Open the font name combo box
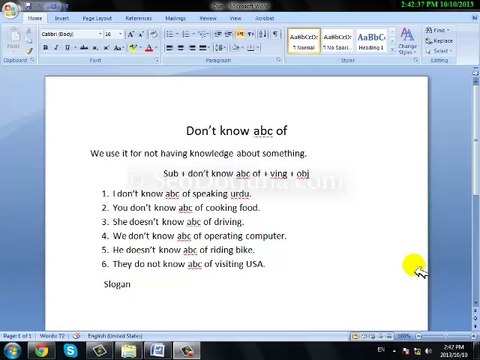This screenshot has height=360, width=480. (71, 34)
